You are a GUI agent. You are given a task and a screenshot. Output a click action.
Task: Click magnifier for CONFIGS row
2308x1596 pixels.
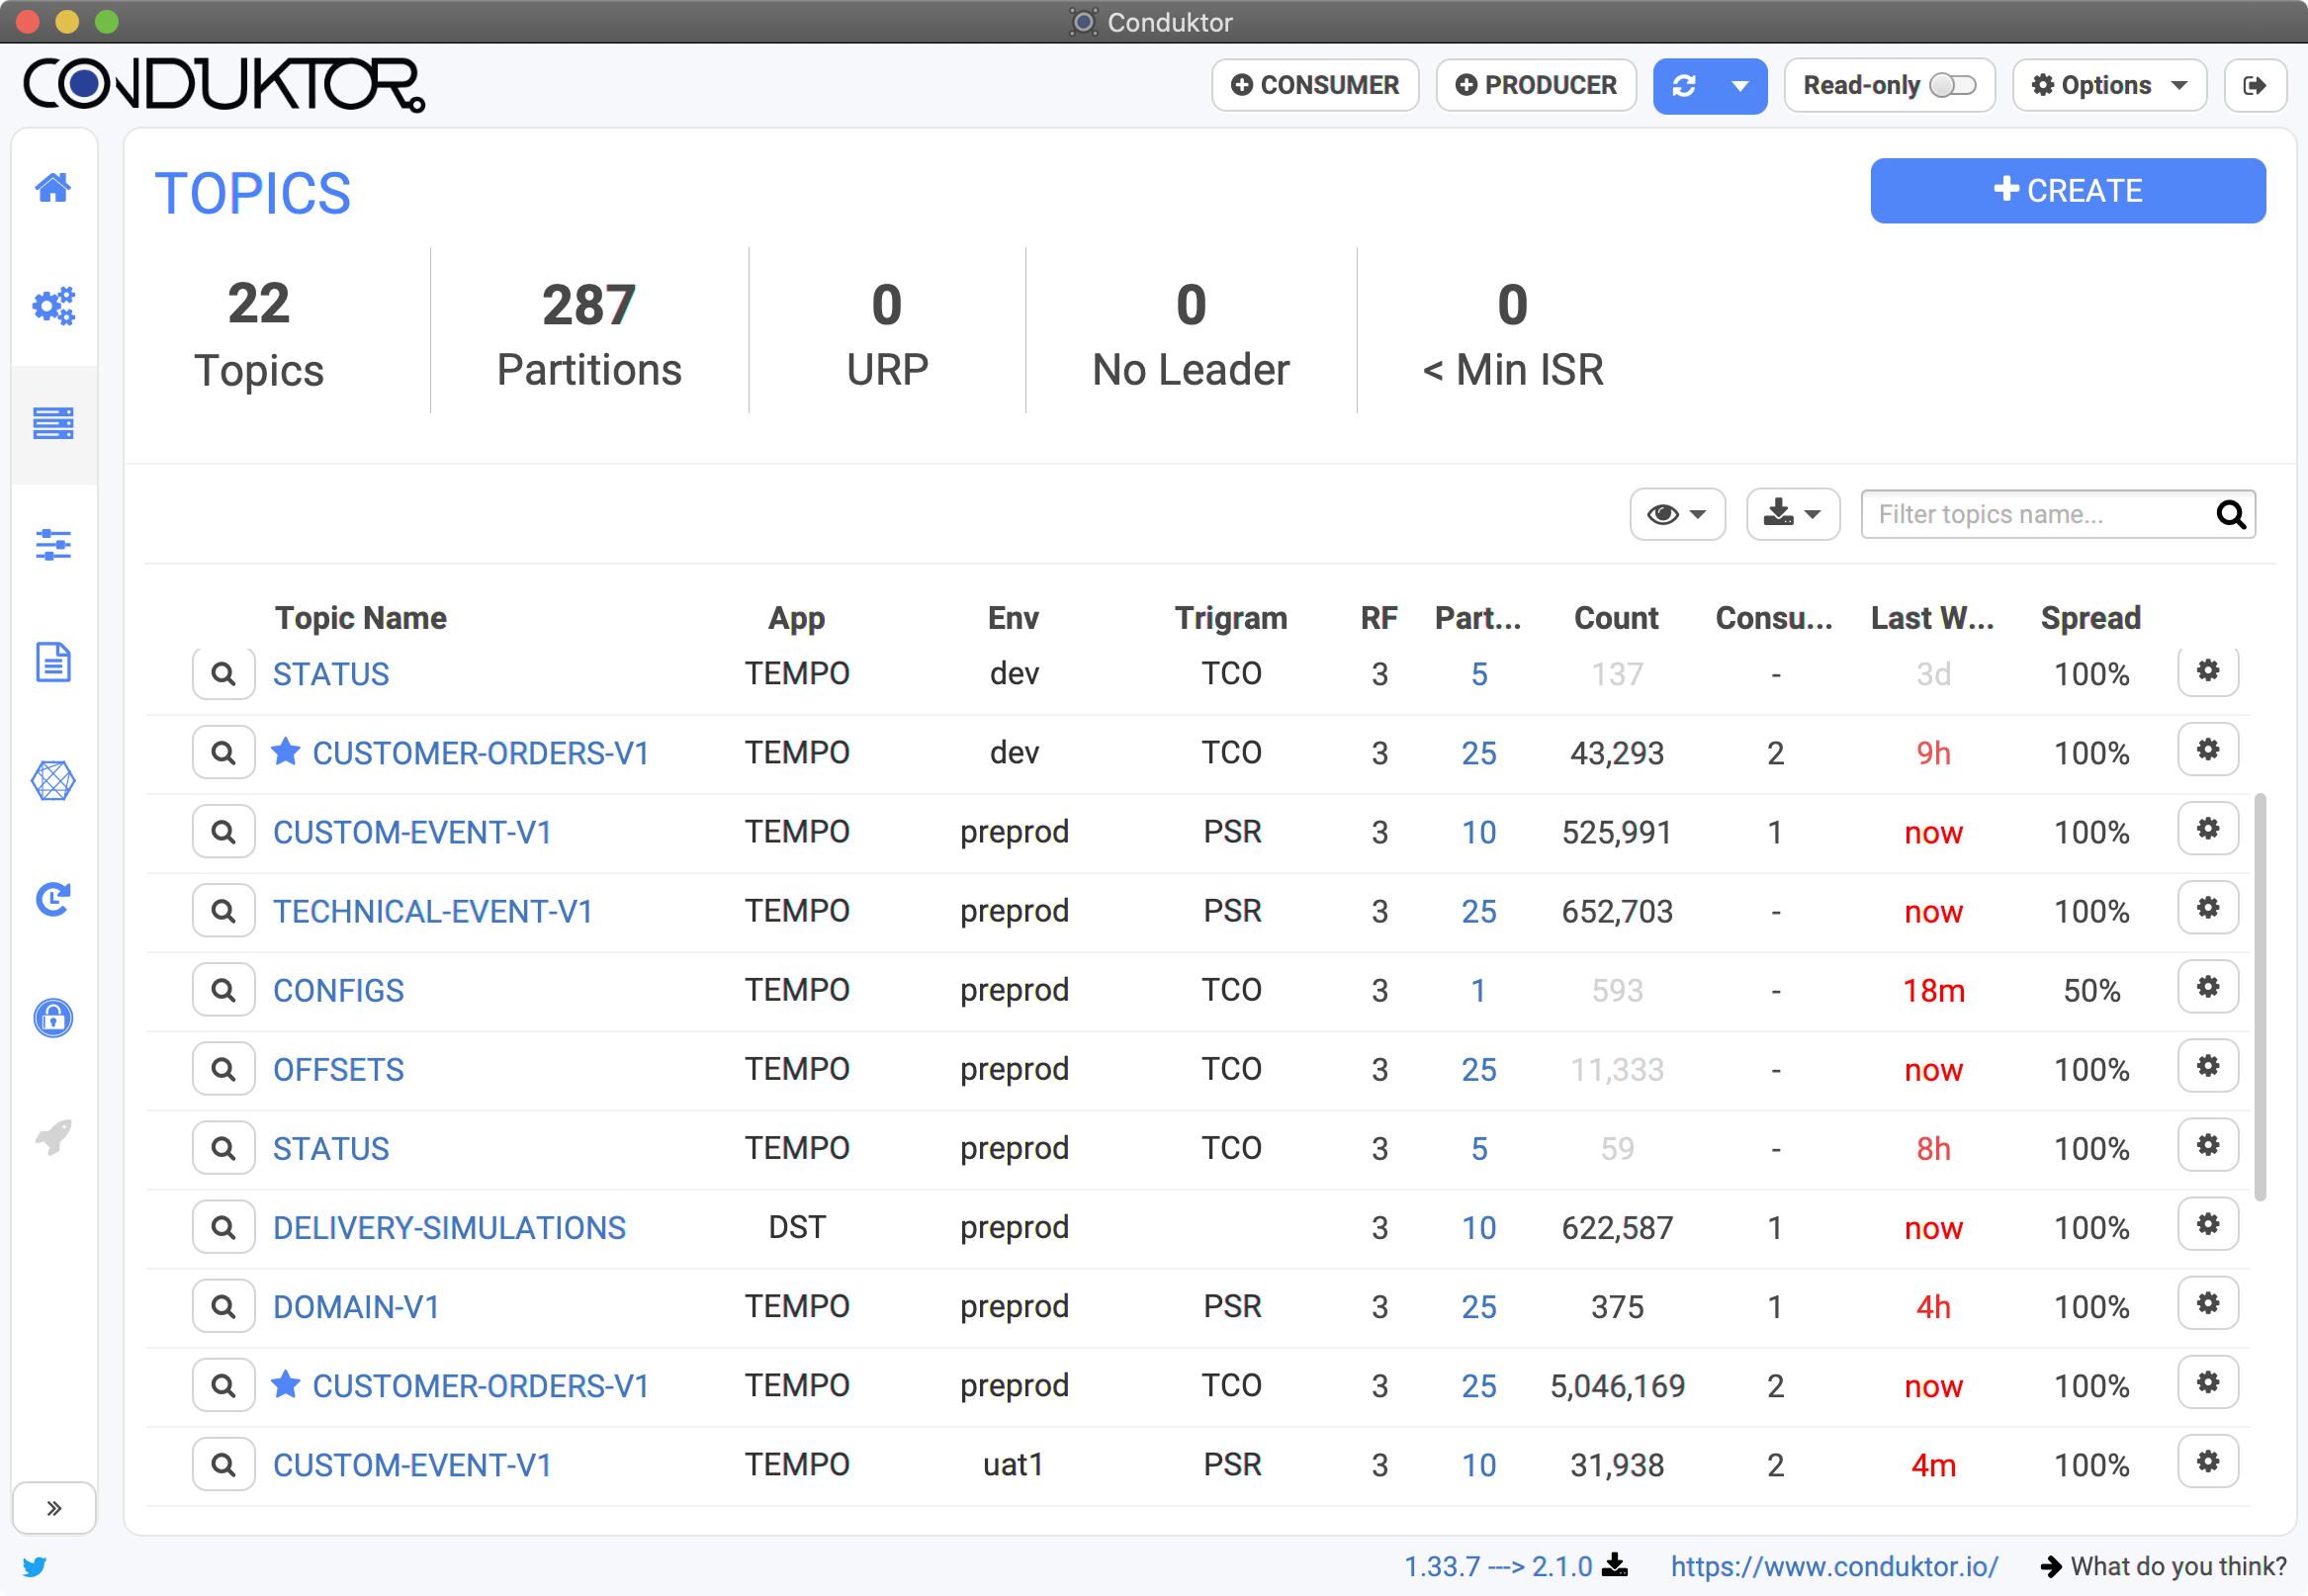[x=223, y=989]
